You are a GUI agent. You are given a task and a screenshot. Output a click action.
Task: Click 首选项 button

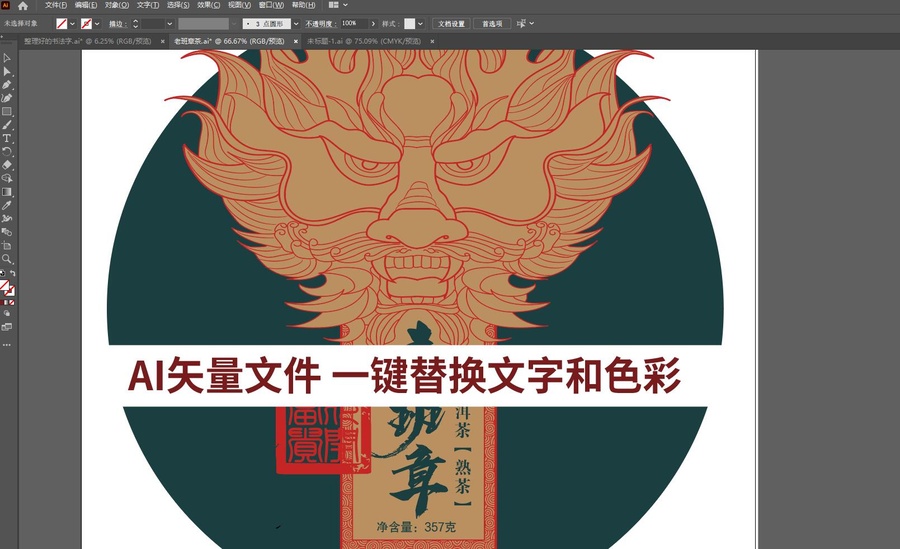[x=492, y=24]
